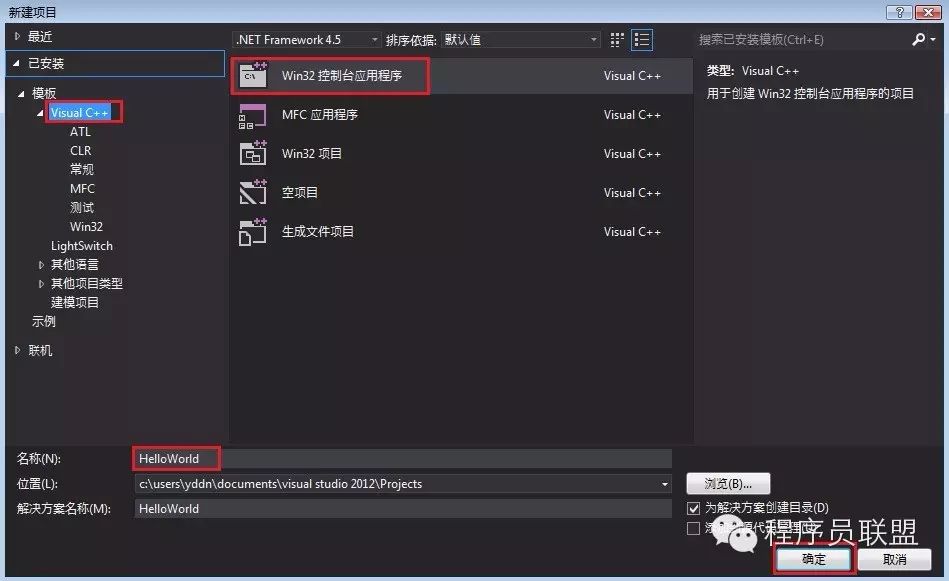Select LightSwitch in the template tree

point(82,246)
